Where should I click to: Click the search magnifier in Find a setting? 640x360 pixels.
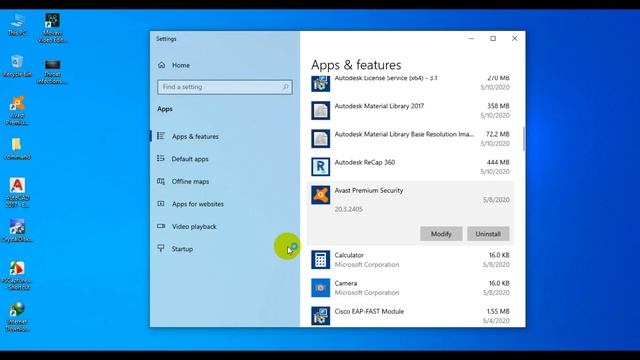(x=285, y=87)
